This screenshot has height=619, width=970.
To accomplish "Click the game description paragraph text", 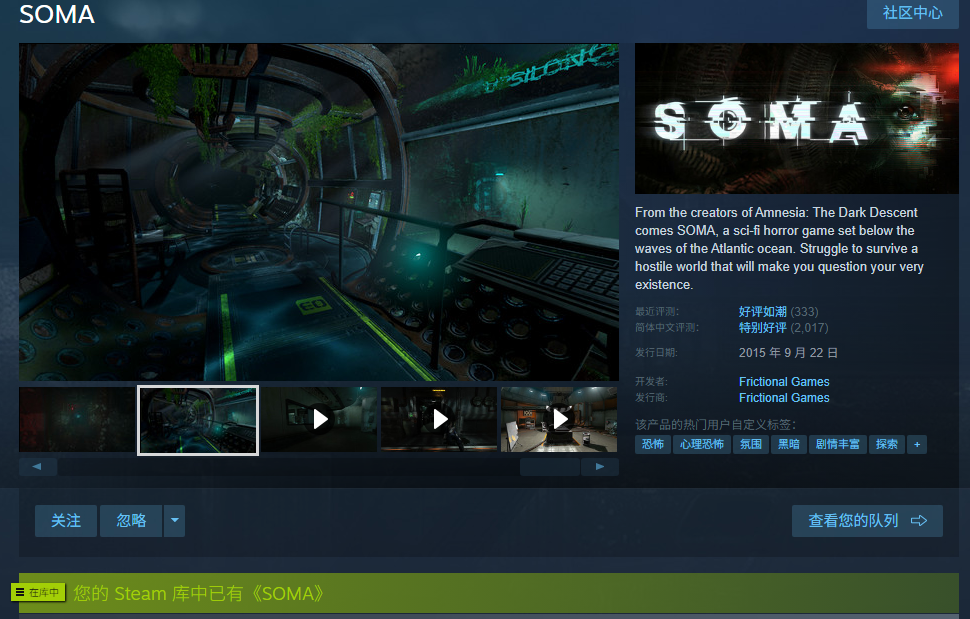I will 779,249.
